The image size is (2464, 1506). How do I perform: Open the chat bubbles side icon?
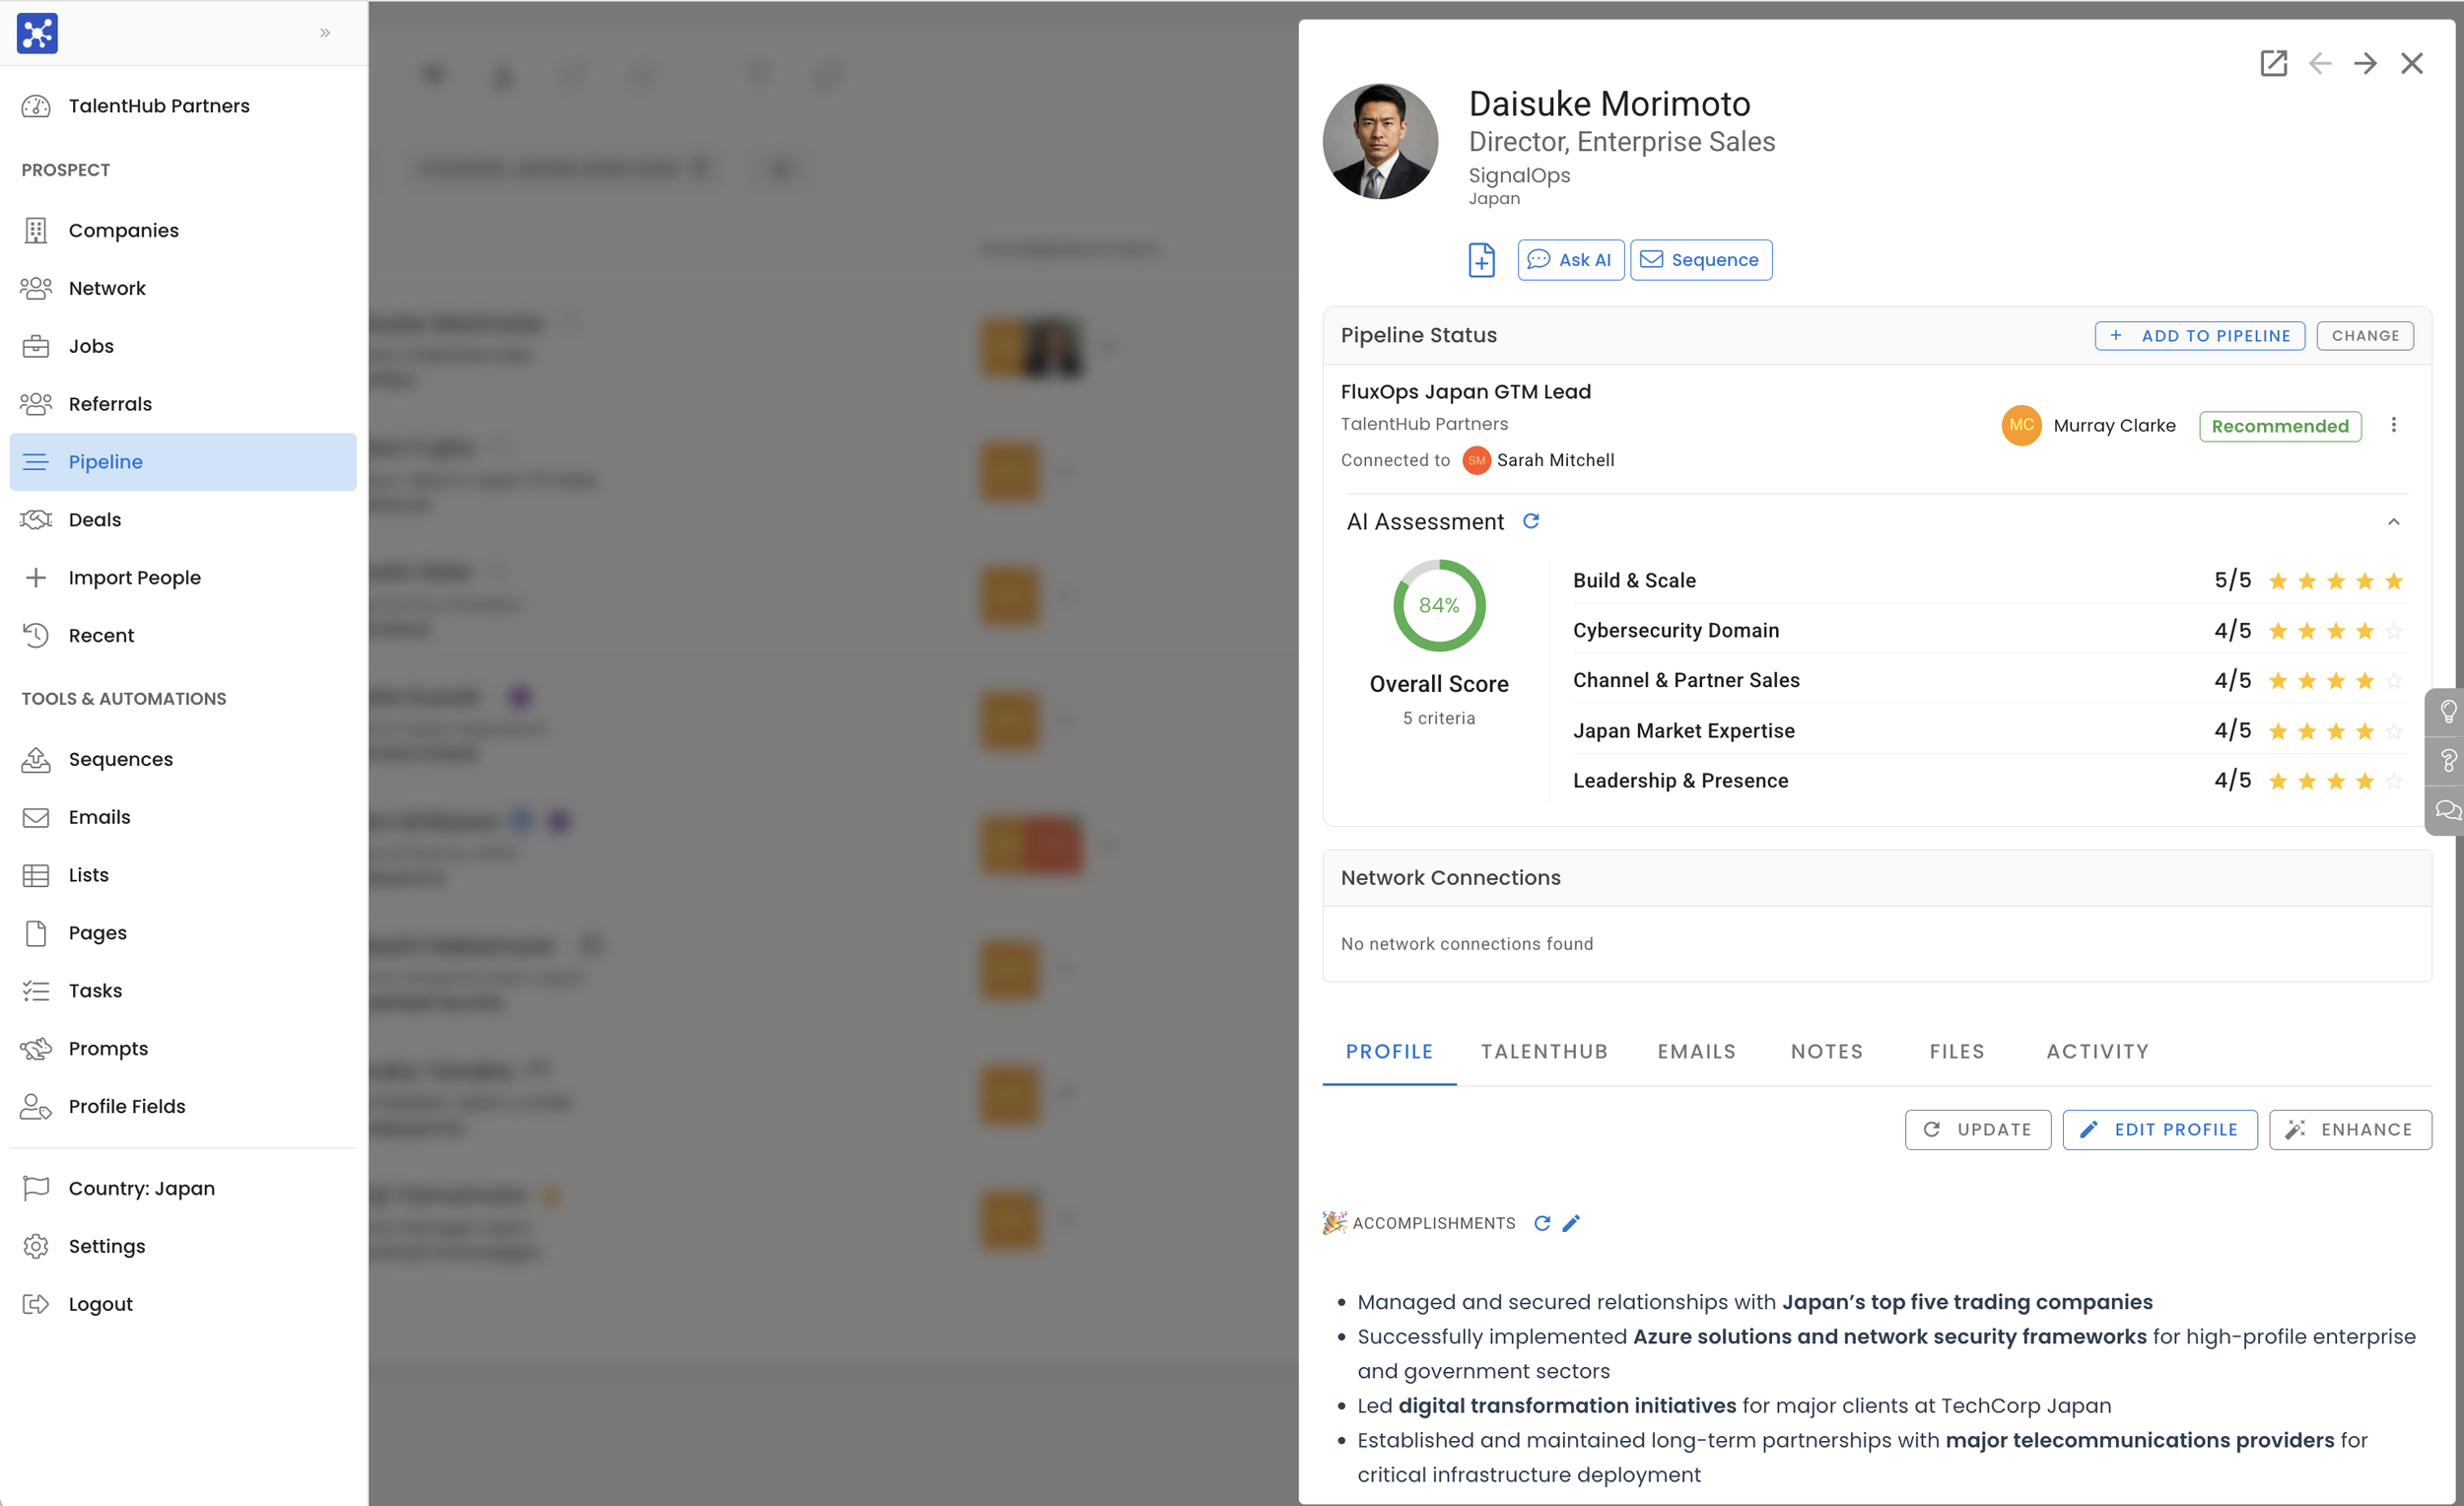(x=2448, y=810)
